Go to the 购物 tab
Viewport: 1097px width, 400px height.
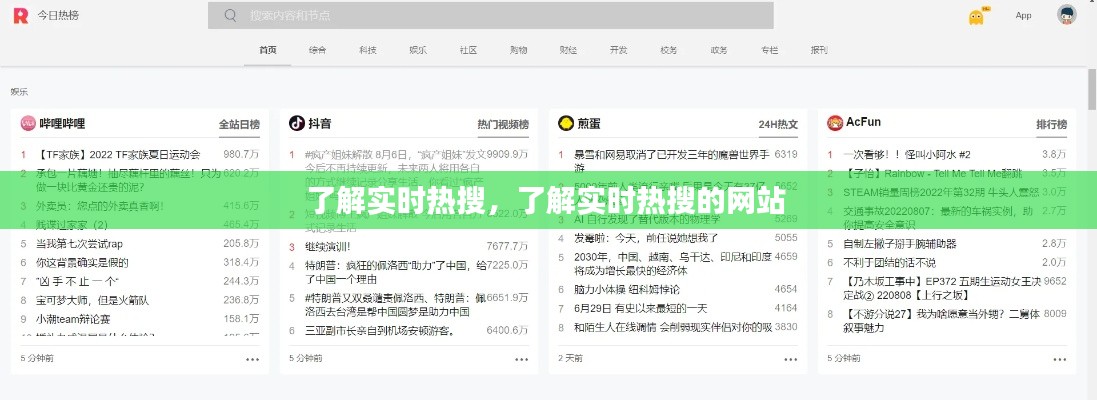click(518, 50)
